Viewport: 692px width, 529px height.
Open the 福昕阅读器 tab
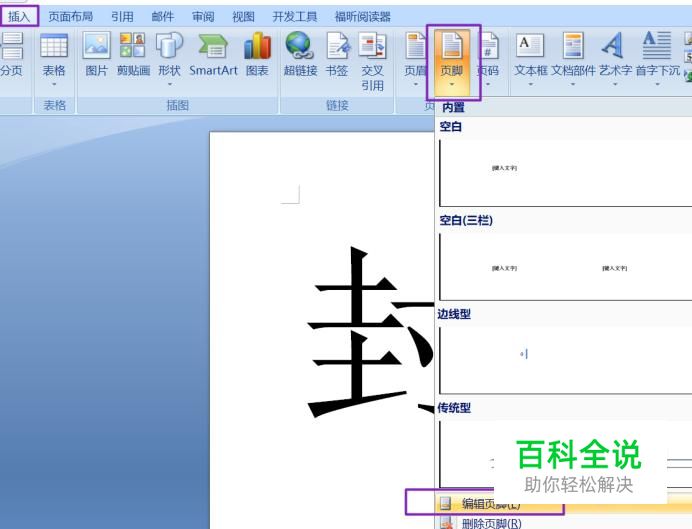pyautogui.click(x=363, y=17)
